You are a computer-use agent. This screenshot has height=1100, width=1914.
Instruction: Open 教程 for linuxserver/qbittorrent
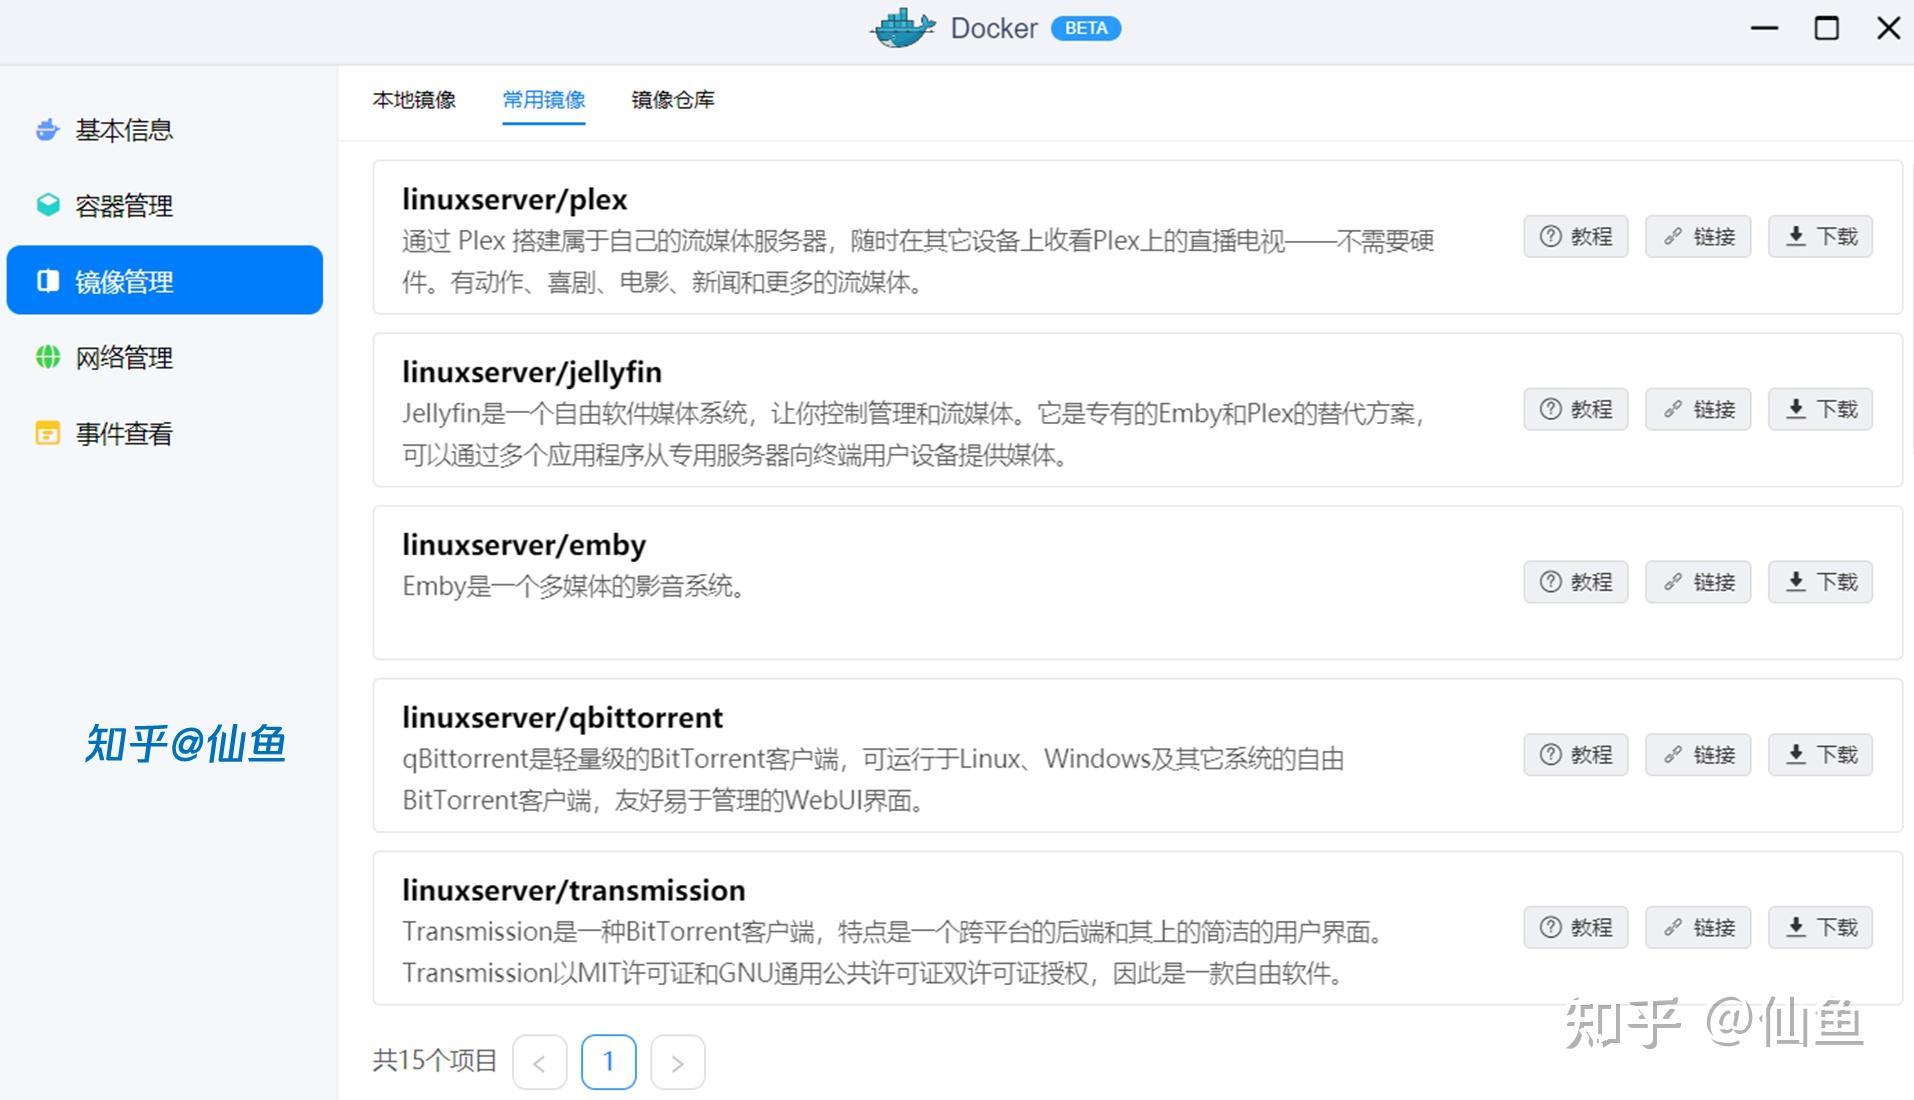tap(1576, 755)
